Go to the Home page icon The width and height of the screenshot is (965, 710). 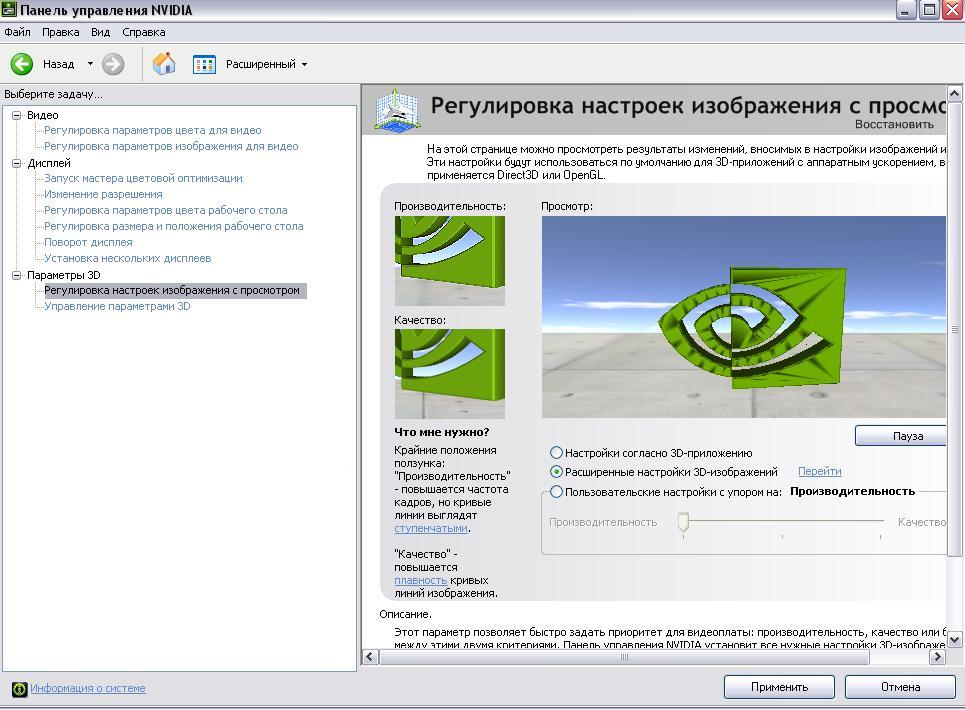click(164, 63)
